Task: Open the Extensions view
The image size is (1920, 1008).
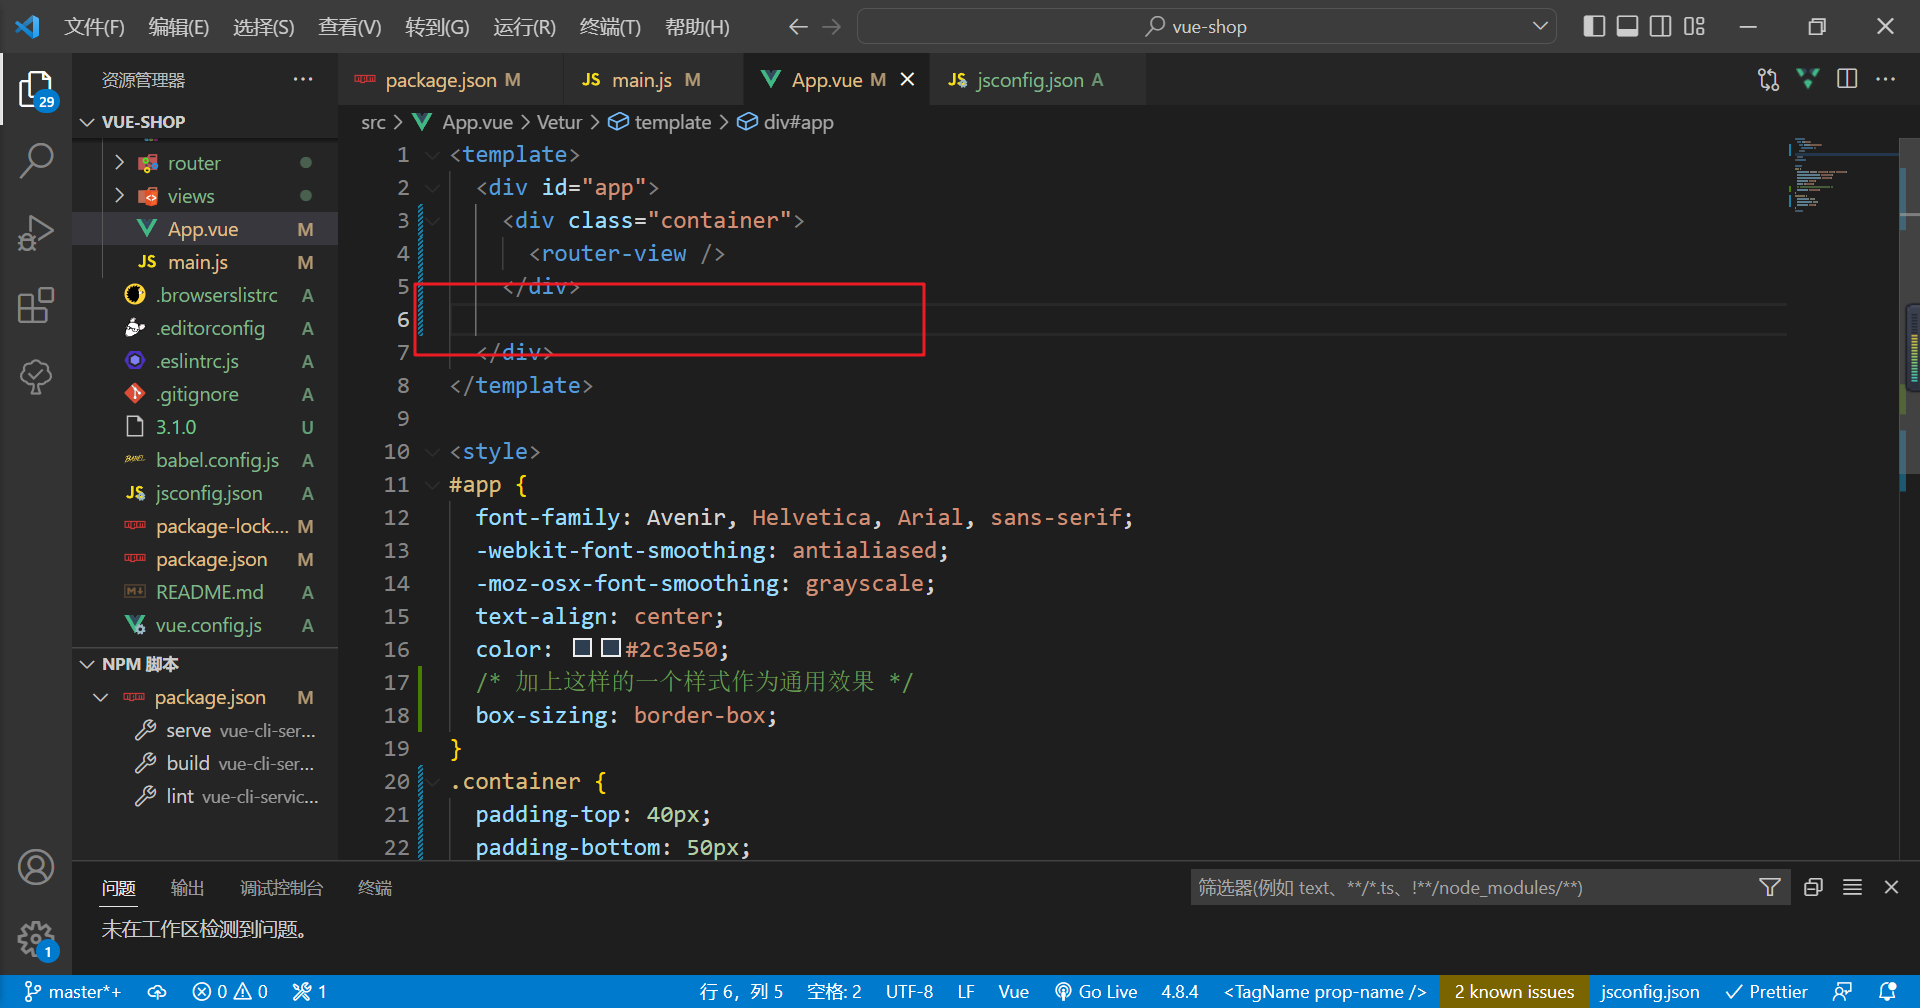Action: click(36, 305)
